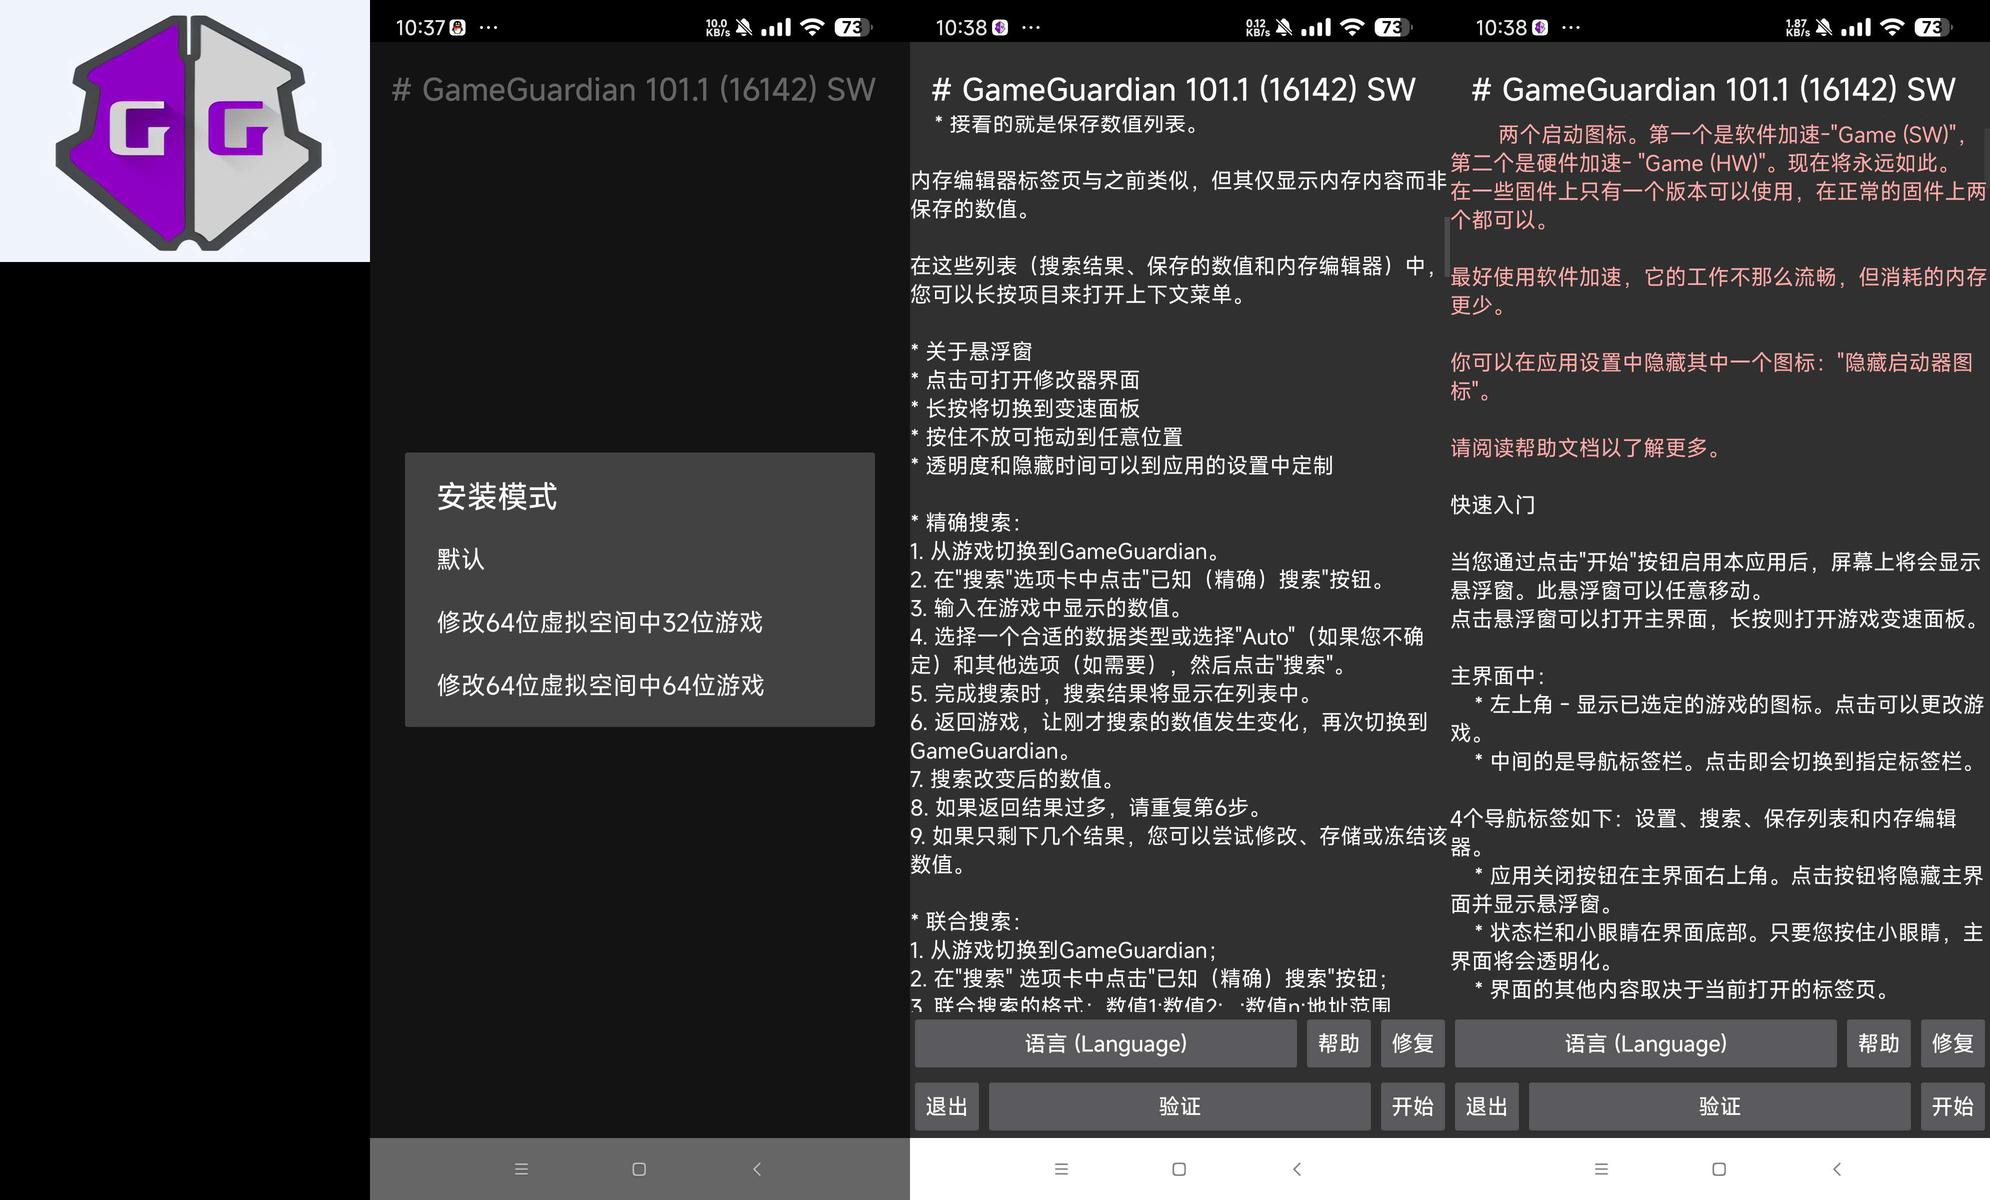The height and width of the screenshot is (1200, 1990).
Task: Click 验证 button in right screen
Action: pos(1720,1107)
